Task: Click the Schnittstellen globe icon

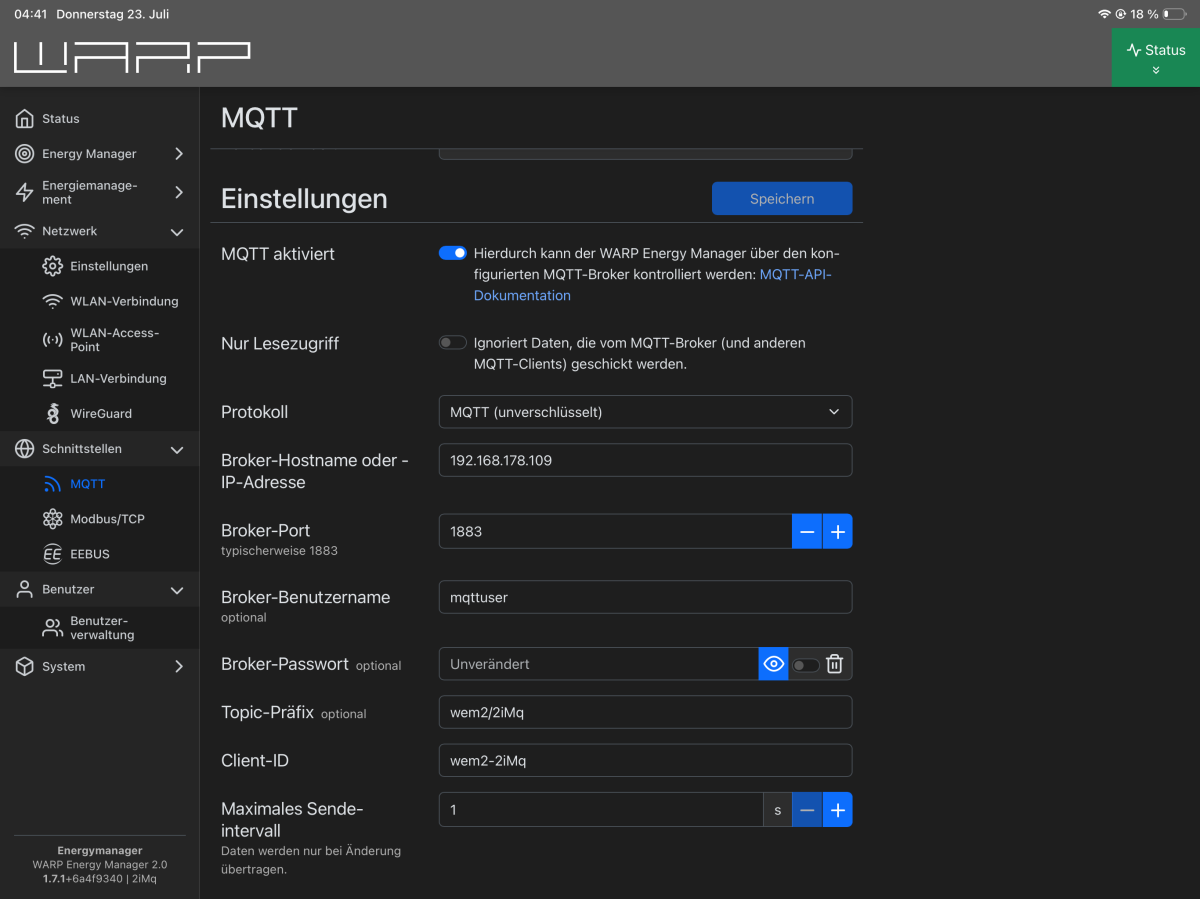Action: coord(25,449)
